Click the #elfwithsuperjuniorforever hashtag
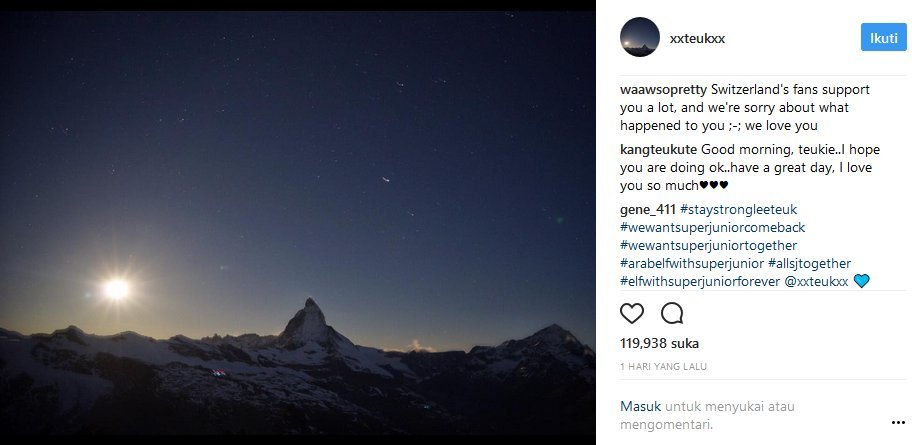 (699, 281)
